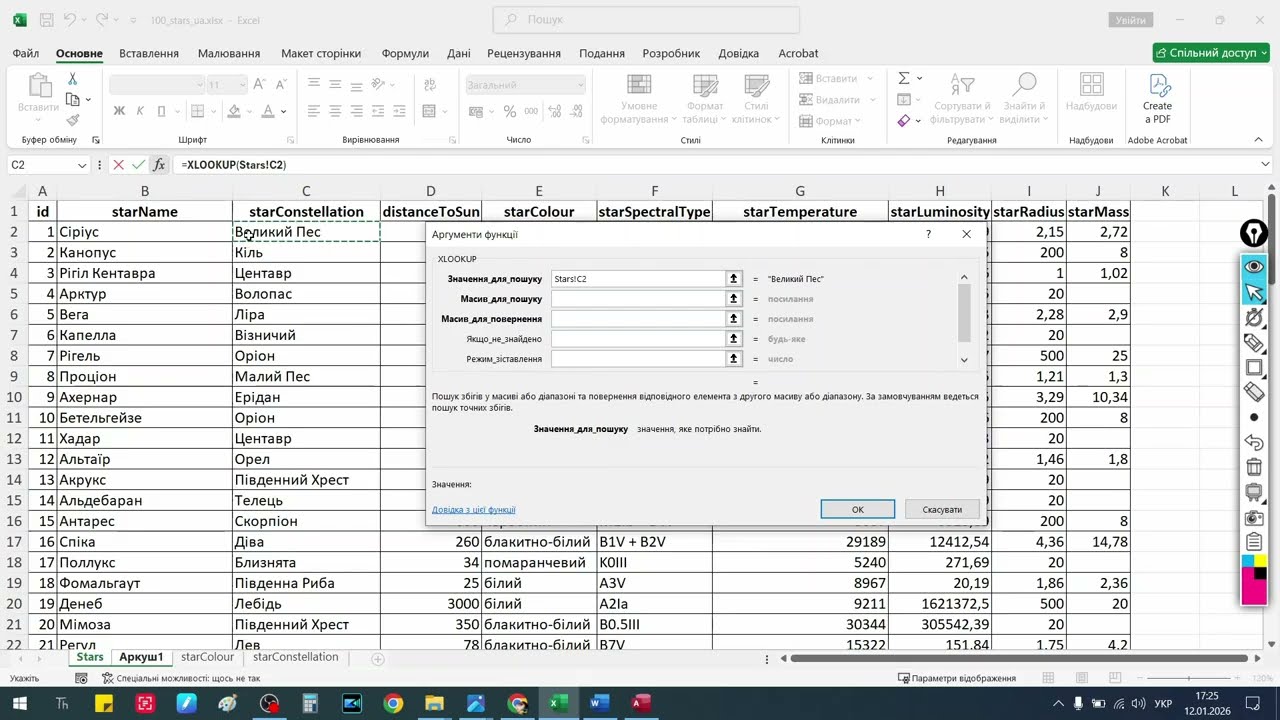Toggle eye visibility in the overlay toolbar
1280x720 pixels.
(x=1254, y=266)
